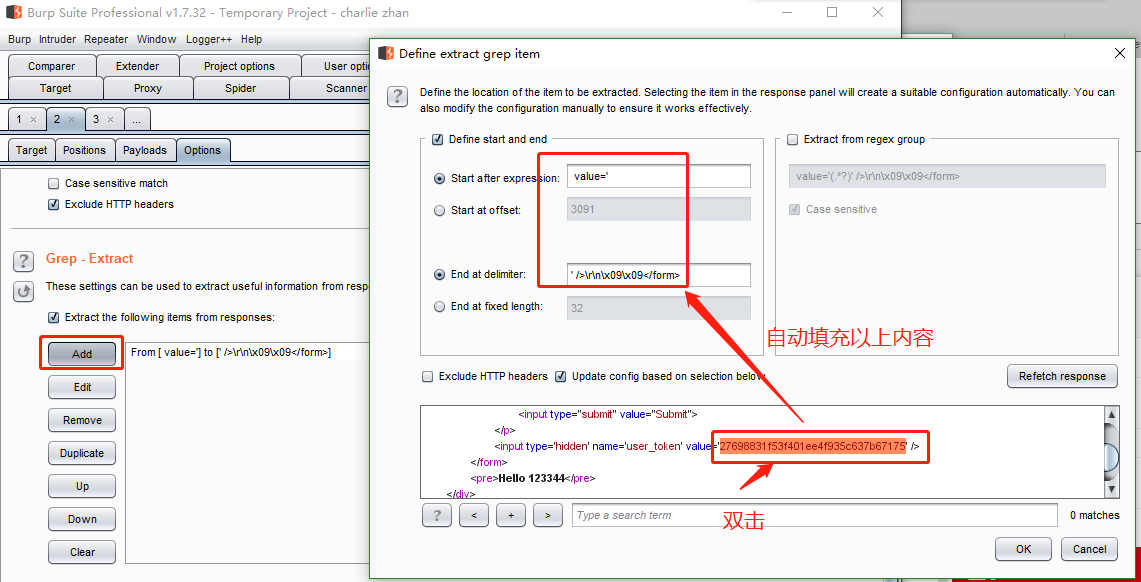Viewport: 1141px width, 582px height.
Task: Select the From [ value='] extract list row
Action: (x=247, y=352)
